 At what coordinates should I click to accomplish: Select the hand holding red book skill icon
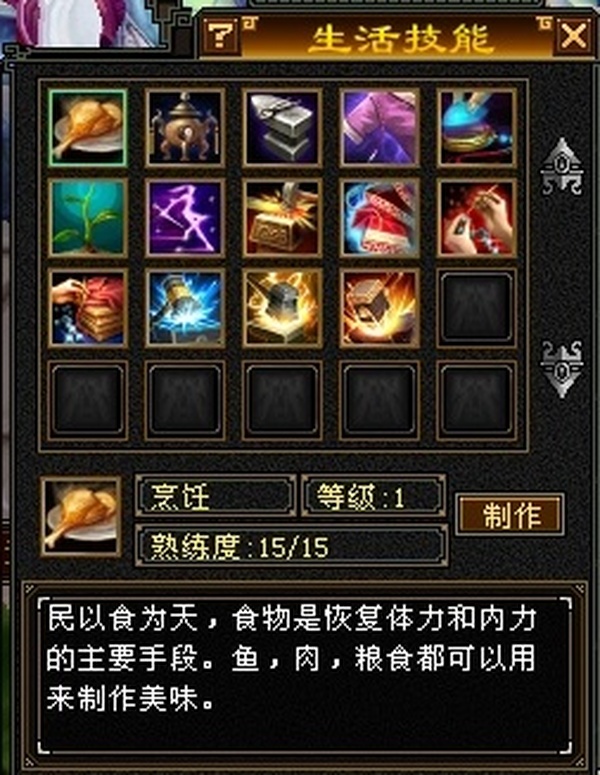click(88, 308)
